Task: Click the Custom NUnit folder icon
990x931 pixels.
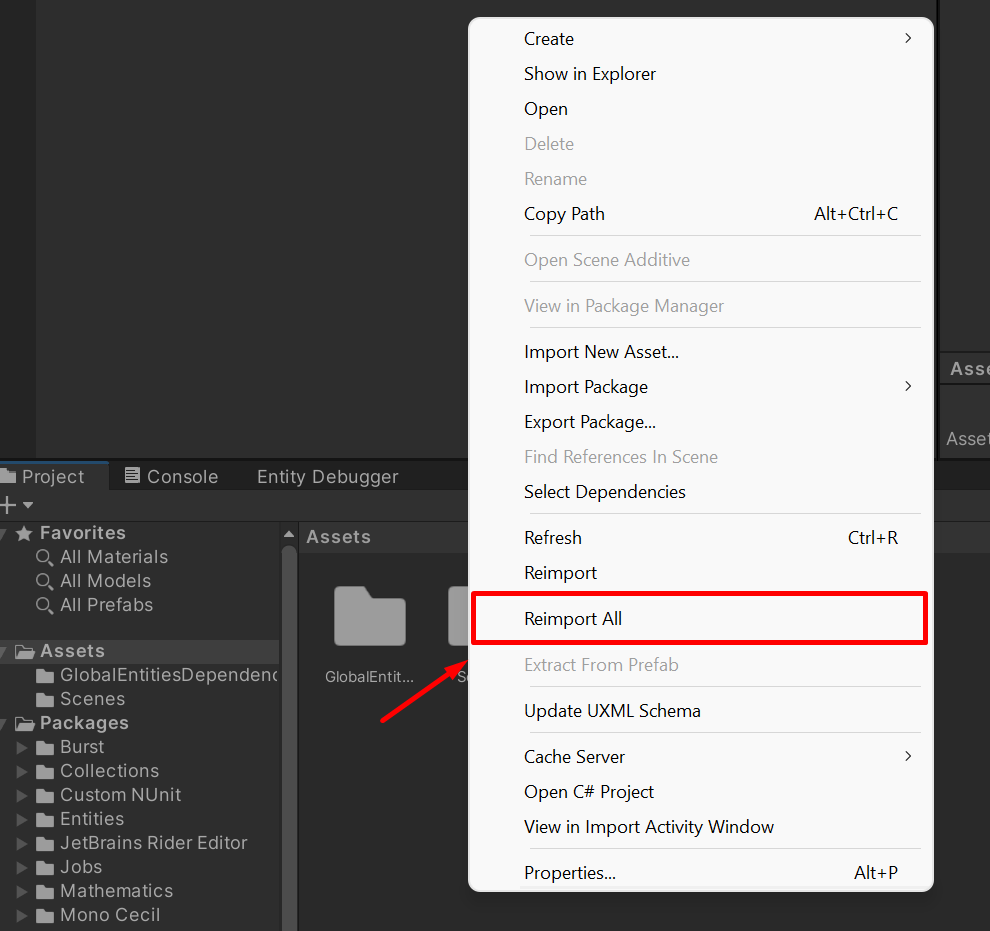Action: (x=45, y=796)
